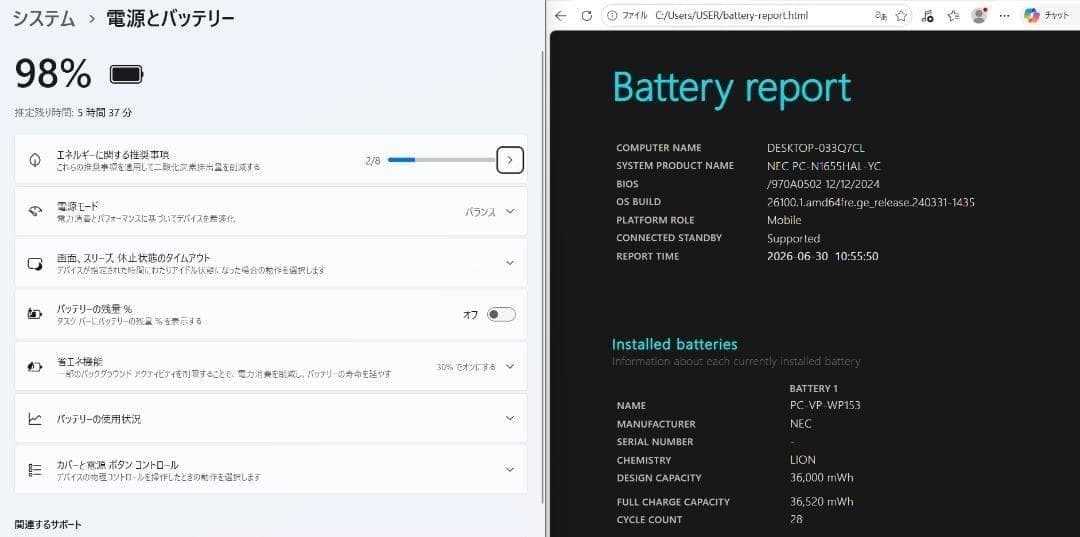Open Copilot チャット button
The width and height of the screenshot is (1080, 537).
(x=1046, y=16)
